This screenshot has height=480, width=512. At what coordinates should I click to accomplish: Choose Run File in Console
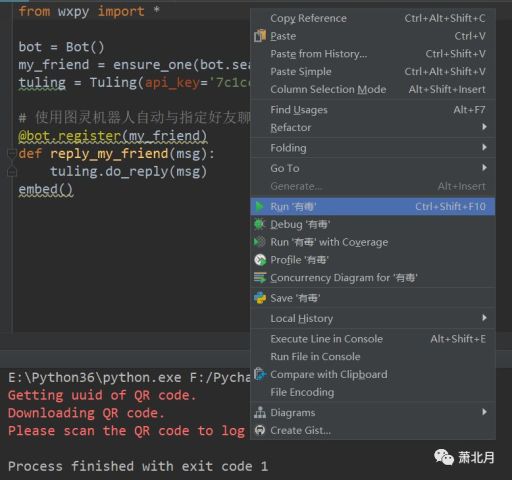373,357
